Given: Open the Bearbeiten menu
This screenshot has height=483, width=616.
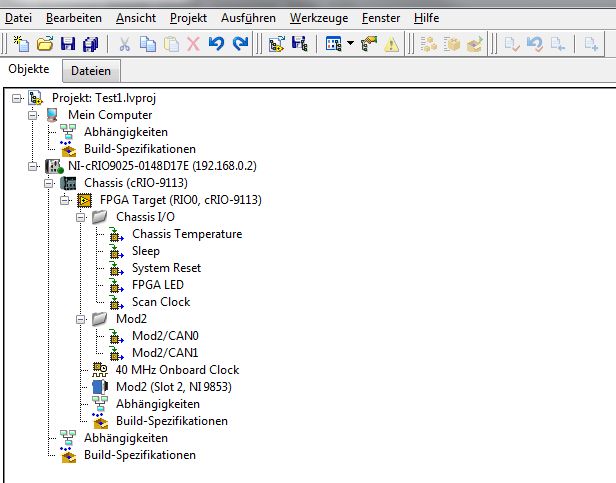Looking at the screenshot, I should tap(74, 18).
